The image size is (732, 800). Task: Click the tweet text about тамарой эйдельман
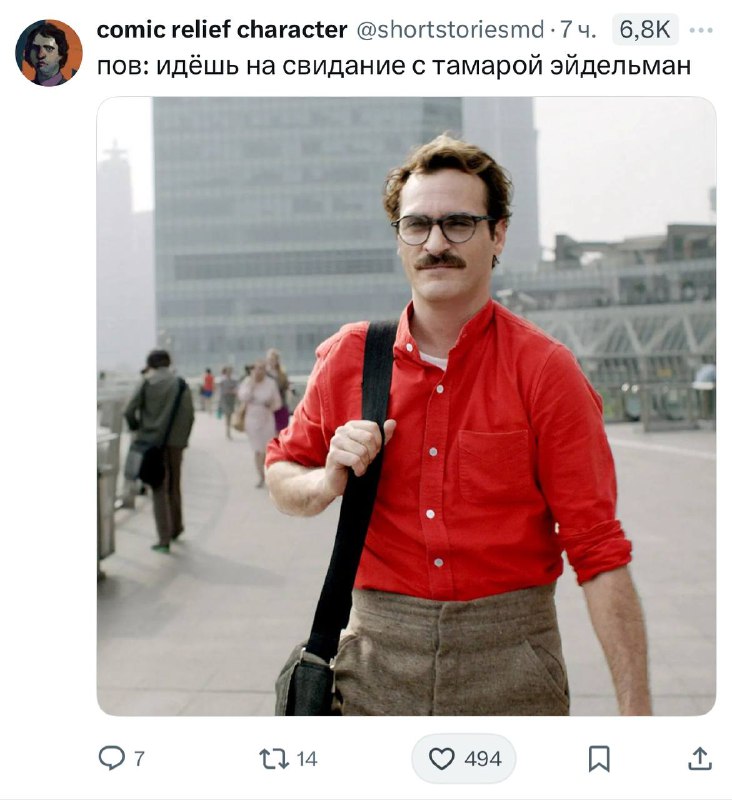(394, 65)
